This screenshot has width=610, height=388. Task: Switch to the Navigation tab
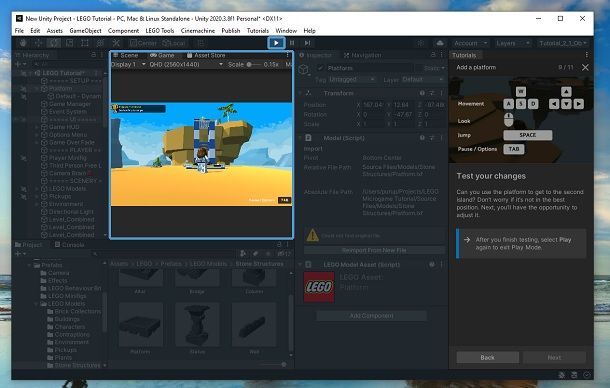click(x=362, y=55)
